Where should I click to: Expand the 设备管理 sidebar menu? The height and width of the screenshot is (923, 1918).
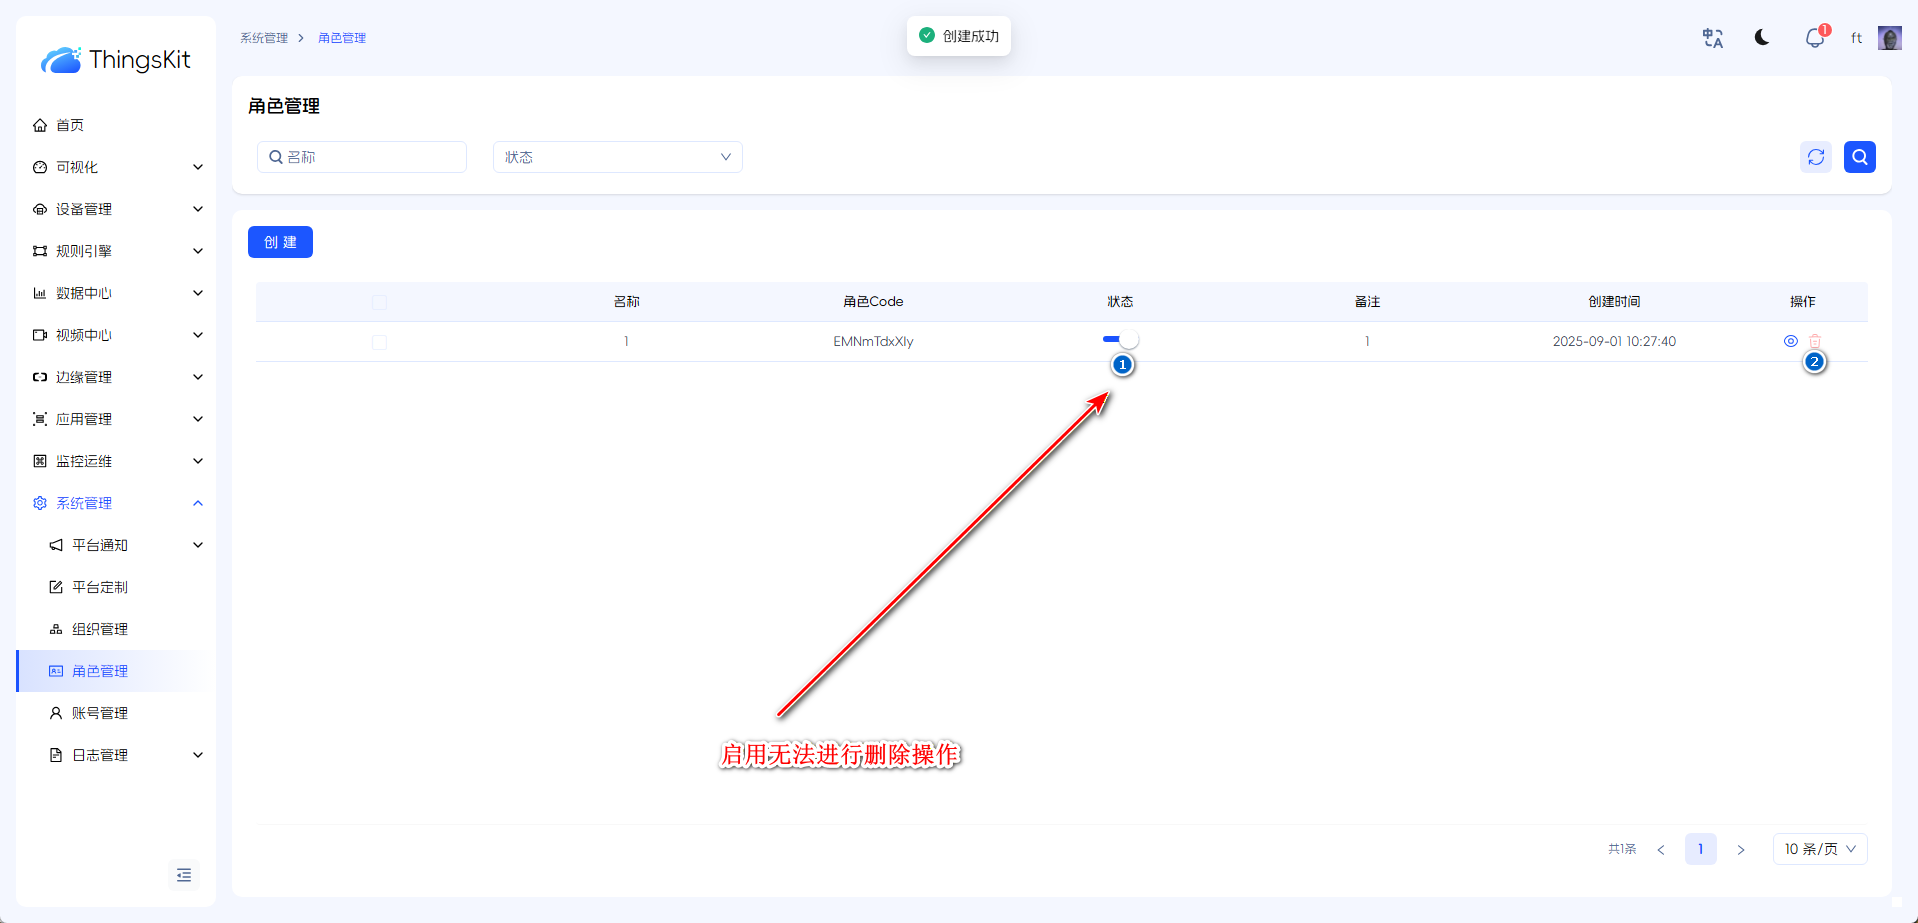click(116, 209)
